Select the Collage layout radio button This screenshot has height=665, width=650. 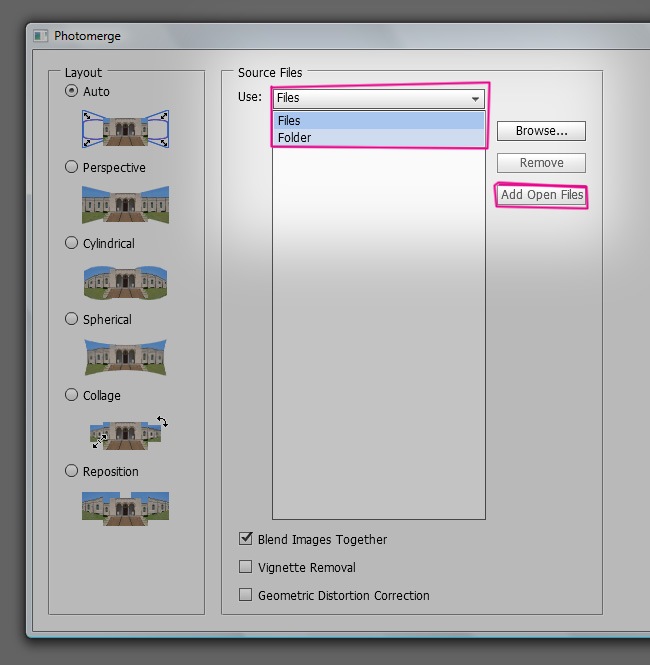point(71,395)
